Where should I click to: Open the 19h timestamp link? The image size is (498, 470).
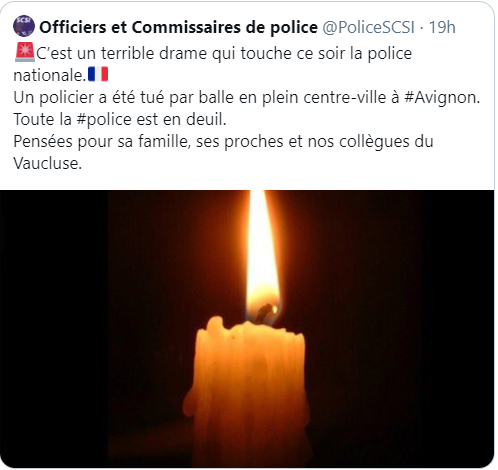442,27
